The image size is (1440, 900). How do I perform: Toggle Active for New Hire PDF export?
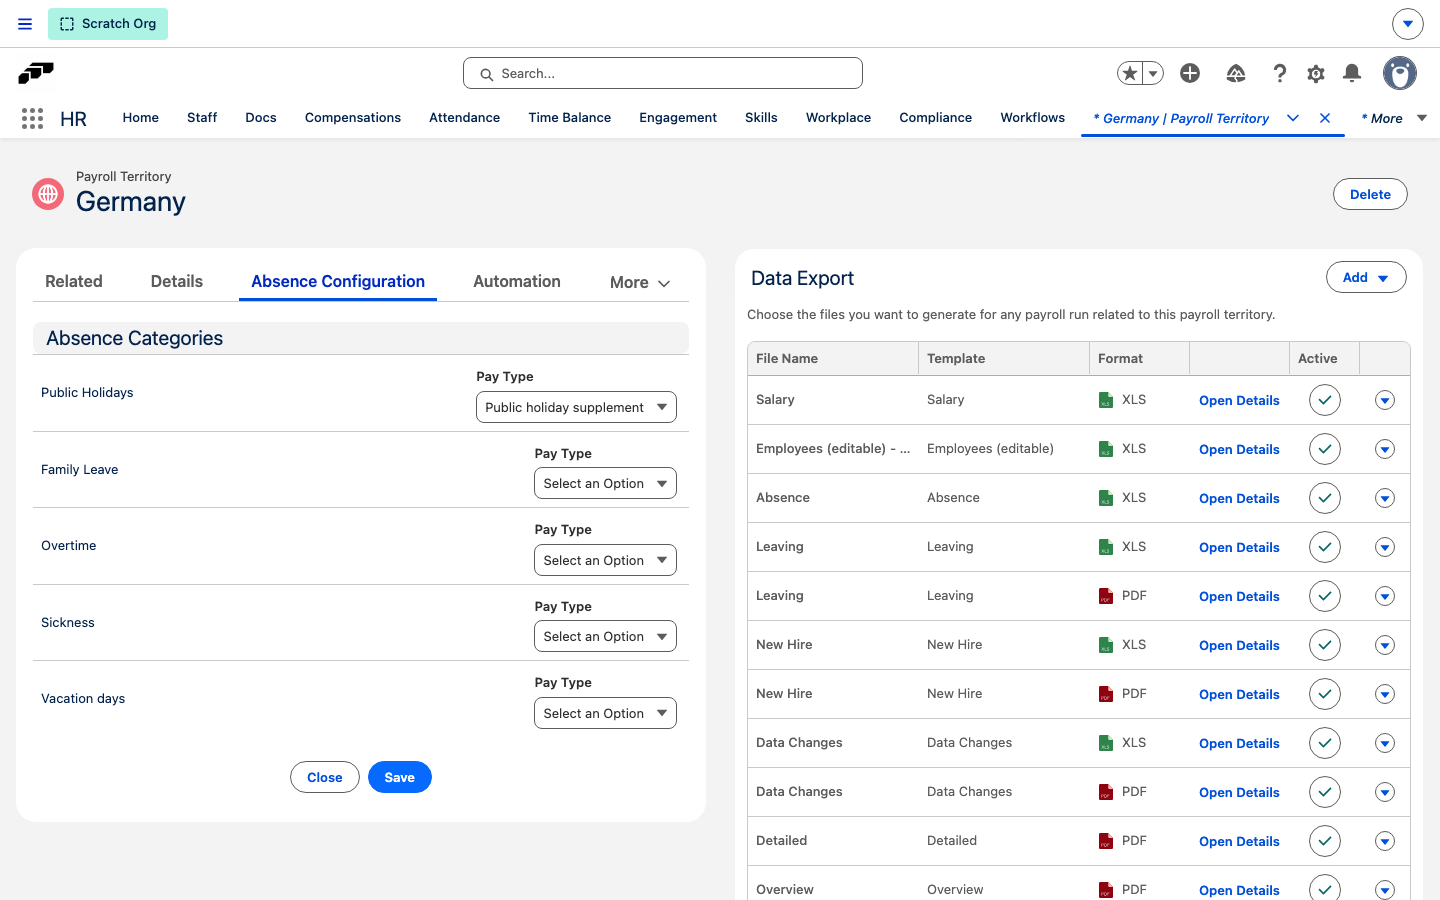point(1325,694)
